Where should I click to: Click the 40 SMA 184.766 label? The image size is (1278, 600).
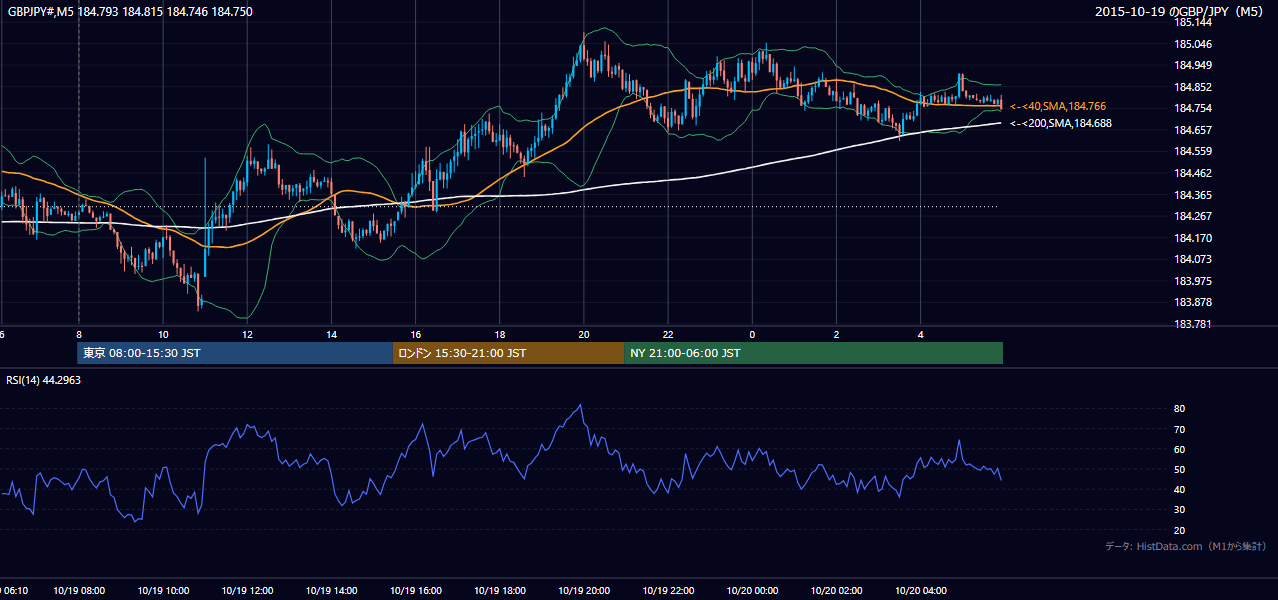(1058, 106)
